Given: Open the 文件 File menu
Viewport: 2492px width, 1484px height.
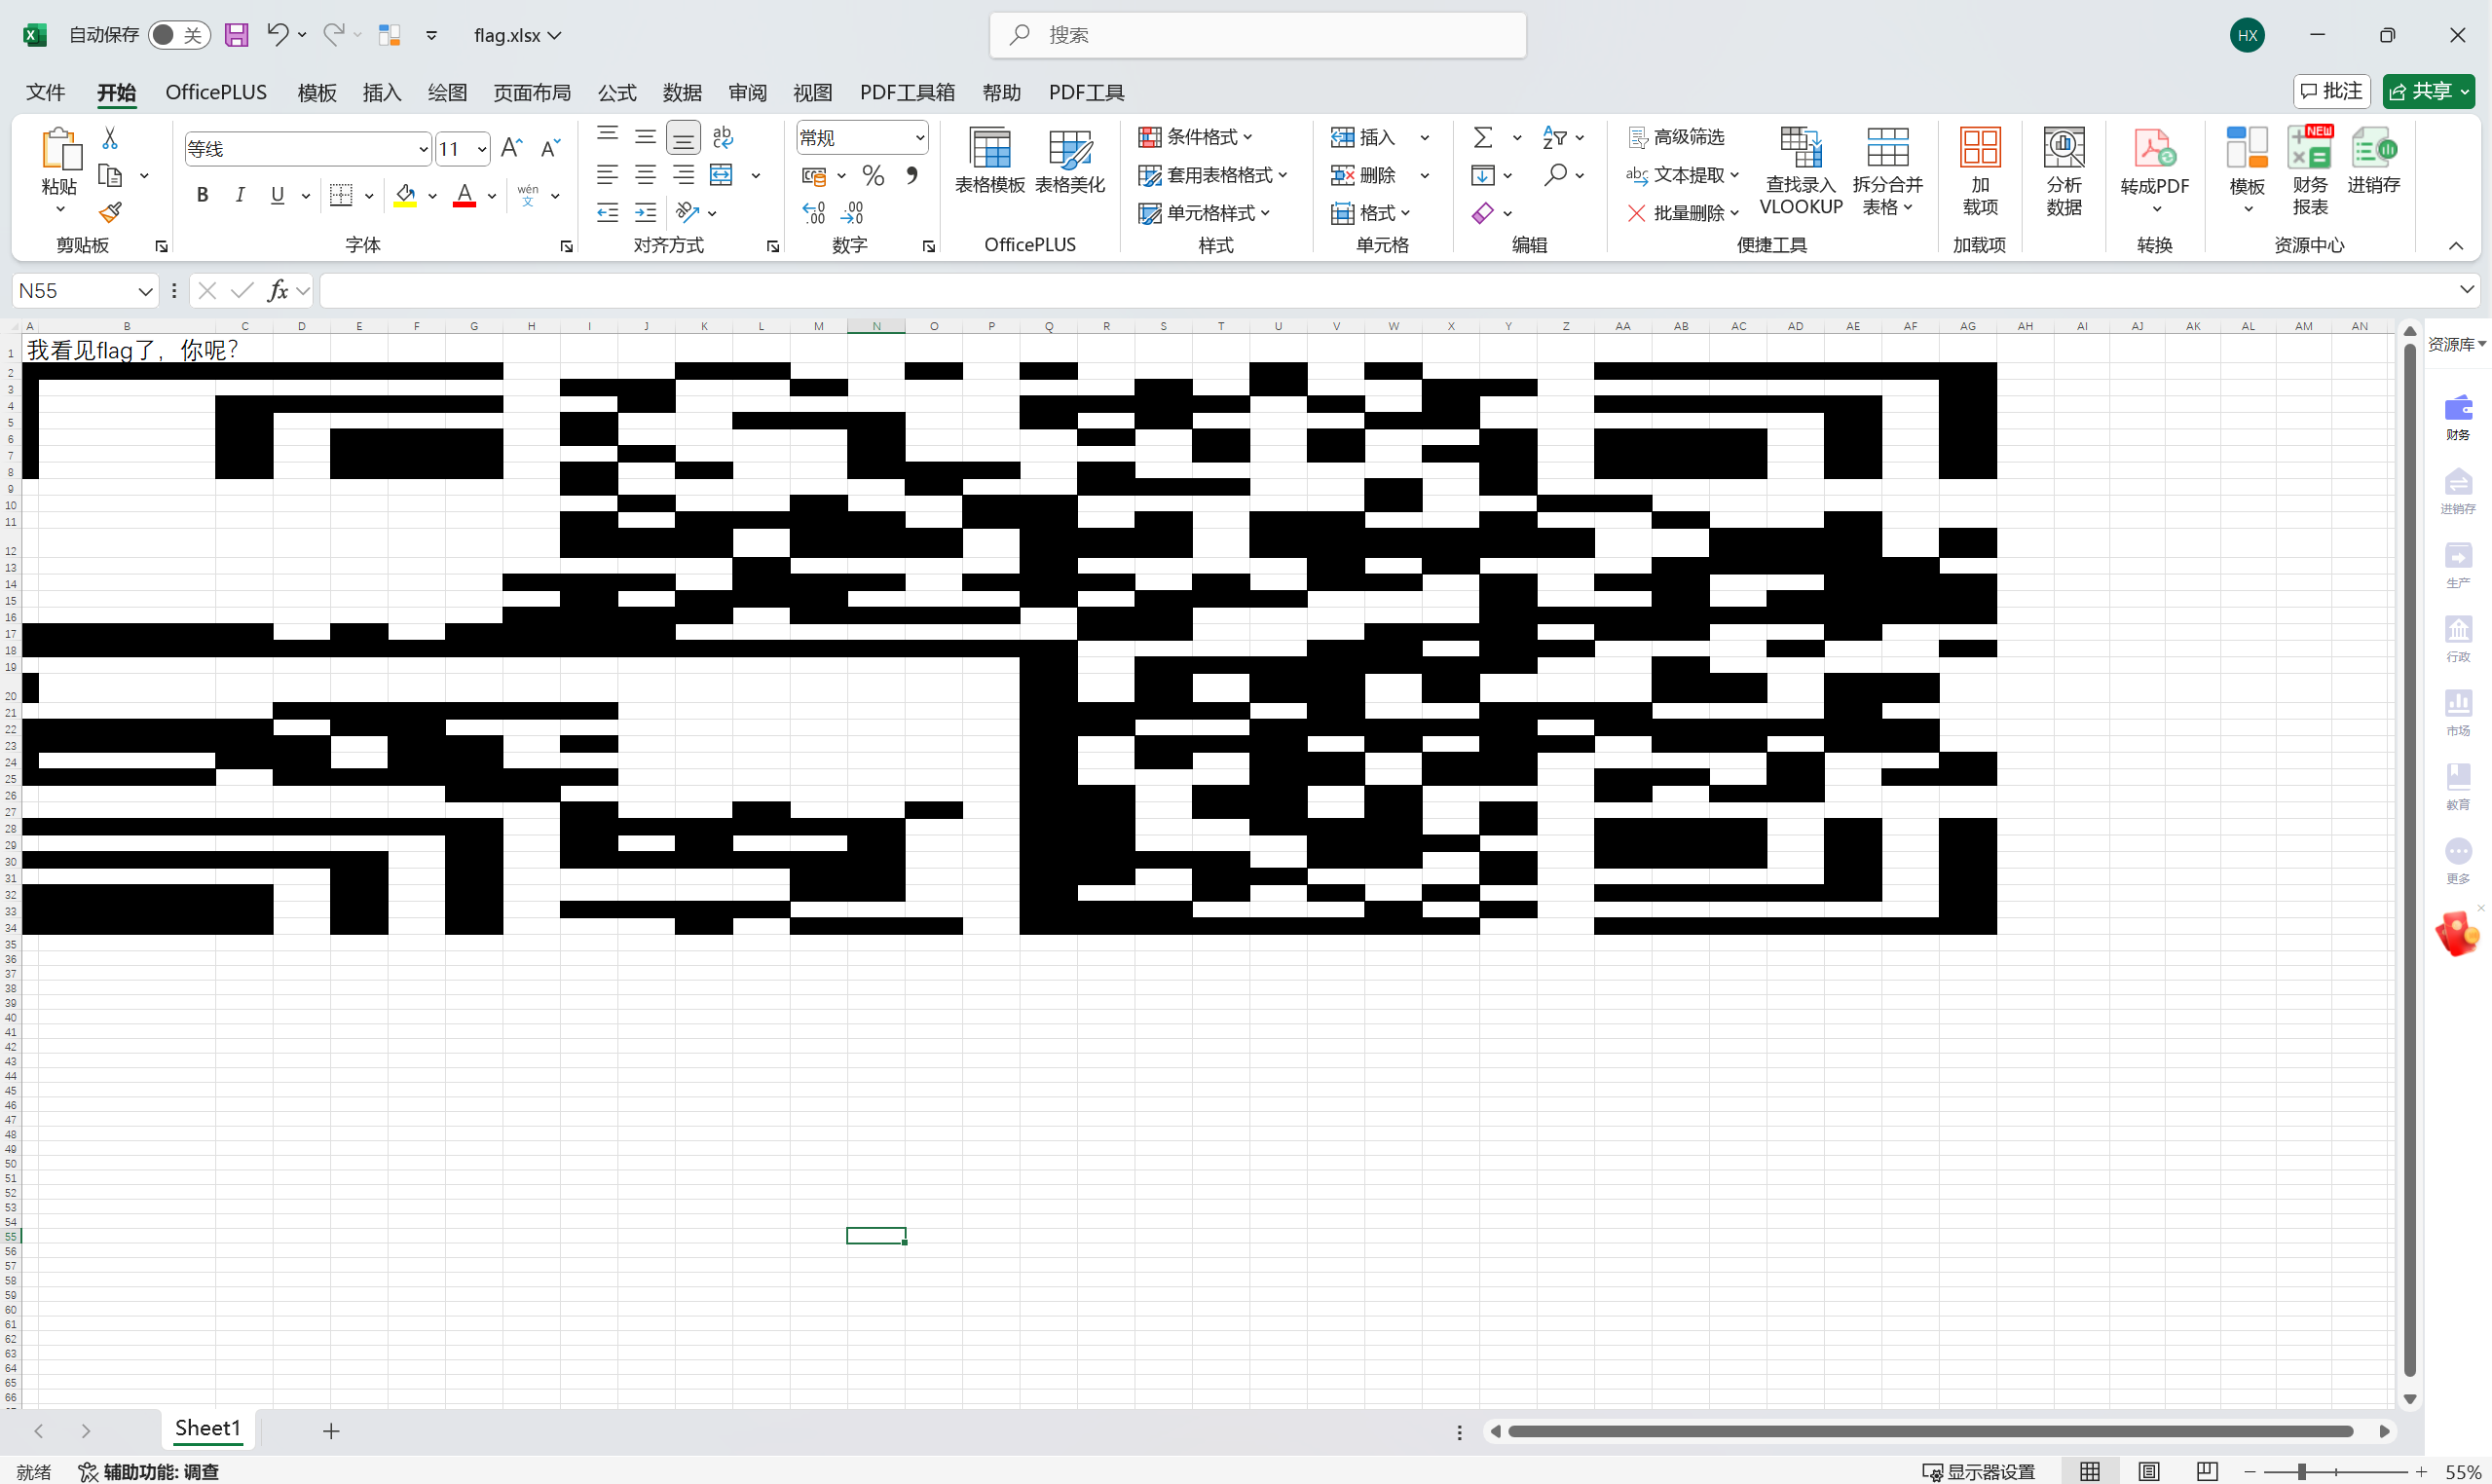Looking at the screenshot, I should coord(45,92).
